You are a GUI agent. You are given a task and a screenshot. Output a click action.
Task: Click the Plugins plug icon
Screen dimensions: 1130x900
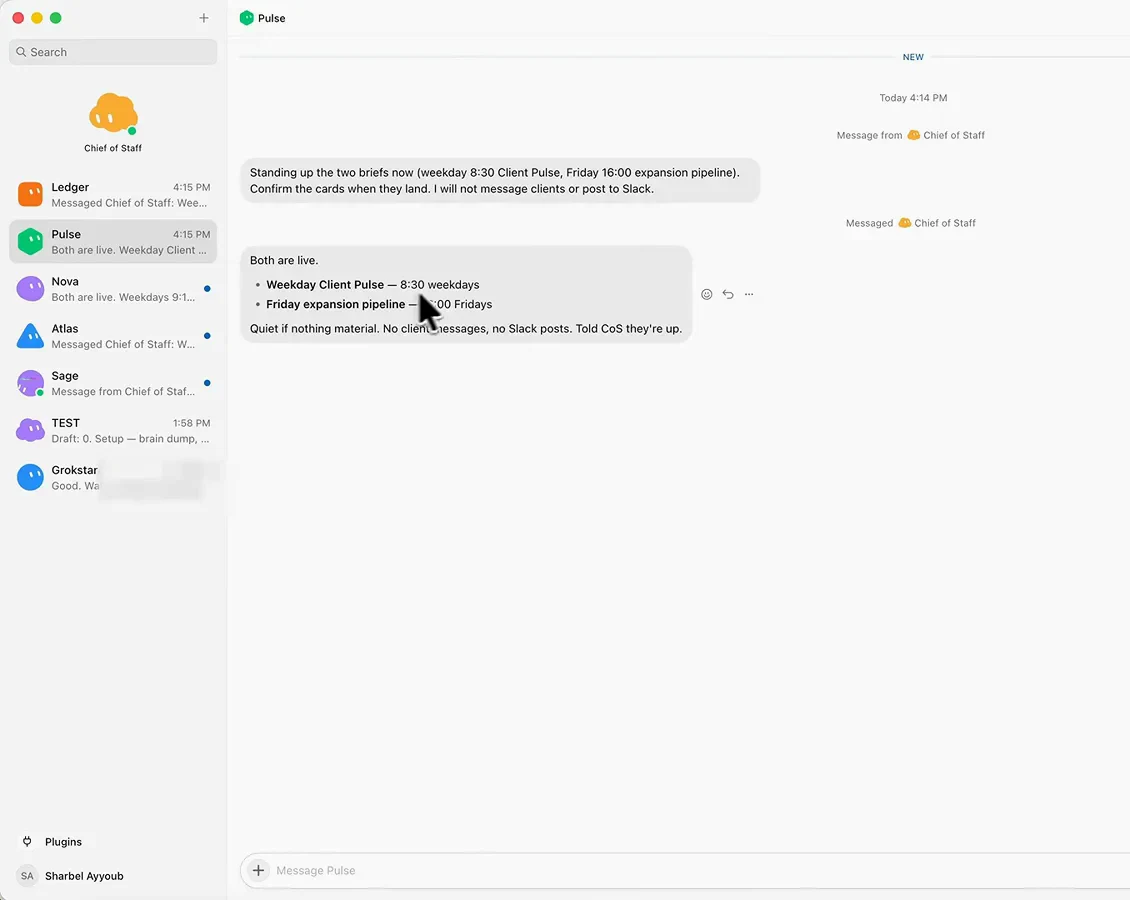(27, 842)
